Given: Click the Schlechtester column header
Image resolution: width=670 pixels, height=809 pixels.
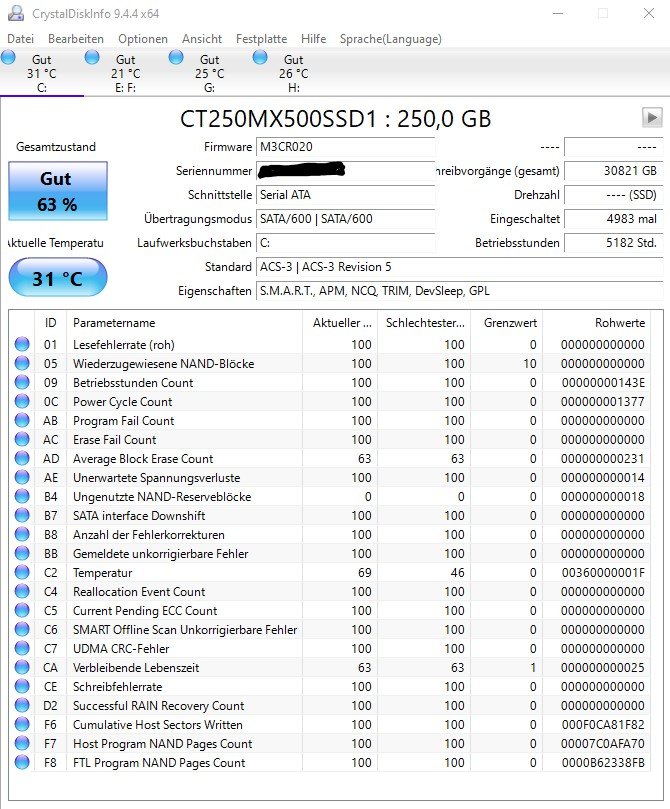Looking at the screenshot, I should pyautogui.click(x=424, y=323).
